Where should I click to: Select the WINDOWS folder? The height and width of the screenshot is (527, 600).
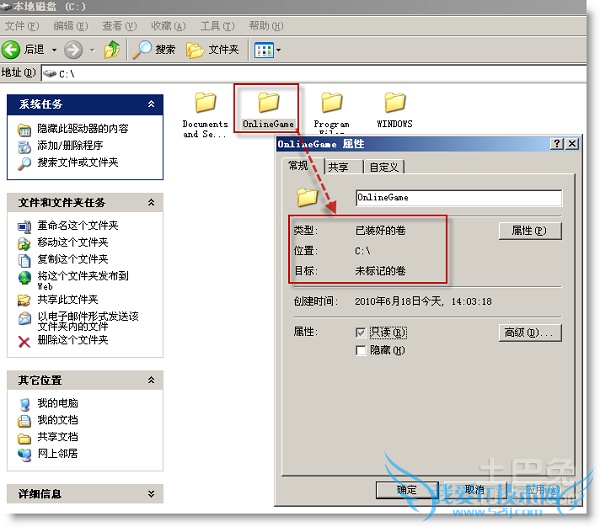395,109
